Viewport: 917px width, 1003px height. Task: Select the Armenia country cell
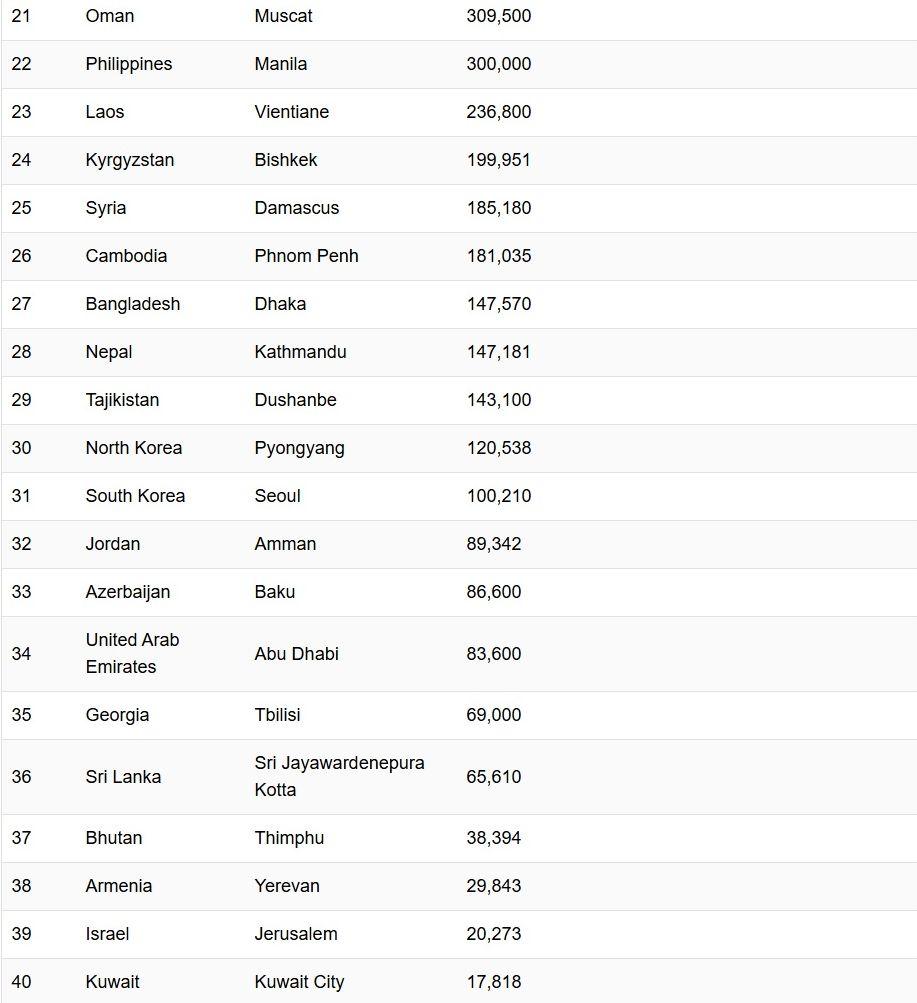pos(119,886)
